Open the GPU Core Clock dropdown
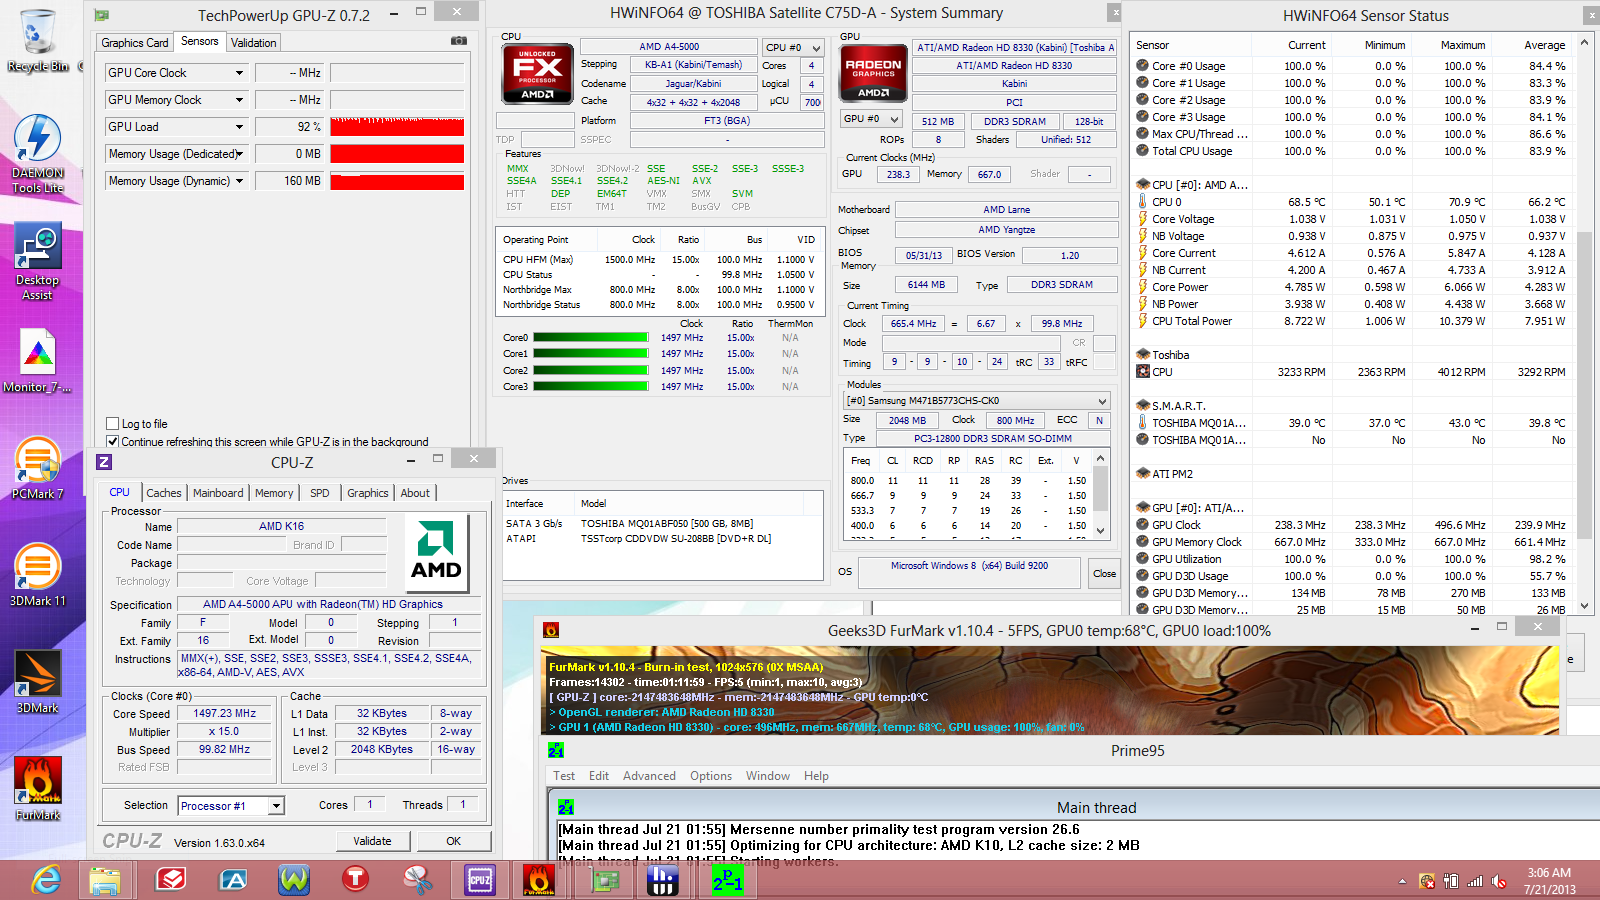Viewport: 1600px width, 900px height. click(x=239, y=73)
